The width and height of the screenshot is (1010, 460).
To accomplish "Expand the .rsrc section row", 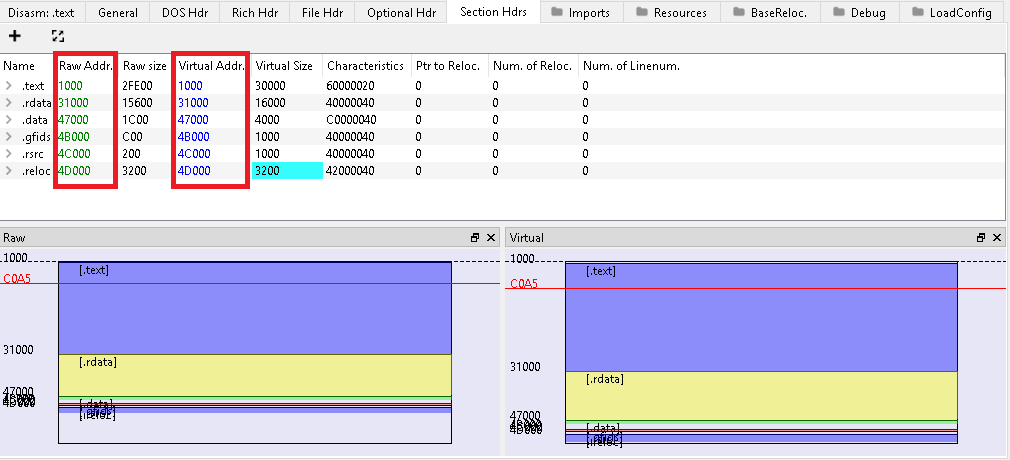I will click(x=9, y=153).
